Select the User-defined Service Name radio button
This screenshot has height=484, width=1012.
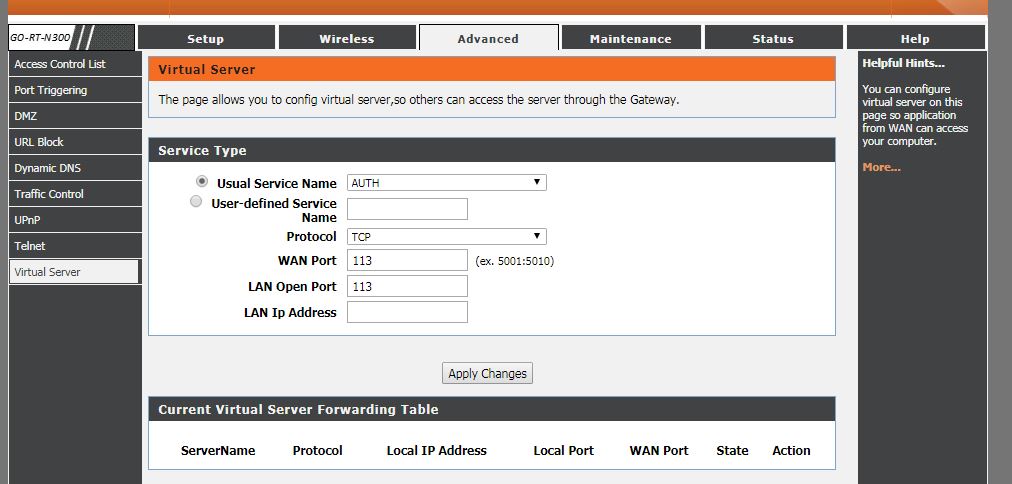(x=196, y=202)
